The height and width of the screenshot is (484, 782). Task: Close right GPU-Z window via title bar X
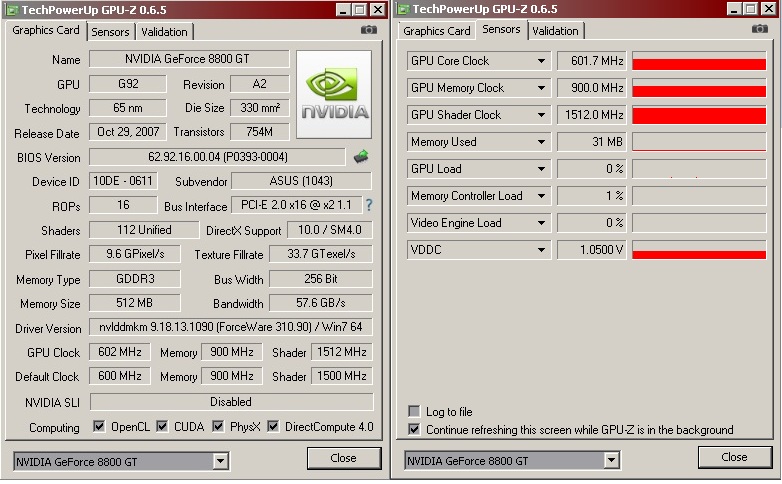[769, 9]
